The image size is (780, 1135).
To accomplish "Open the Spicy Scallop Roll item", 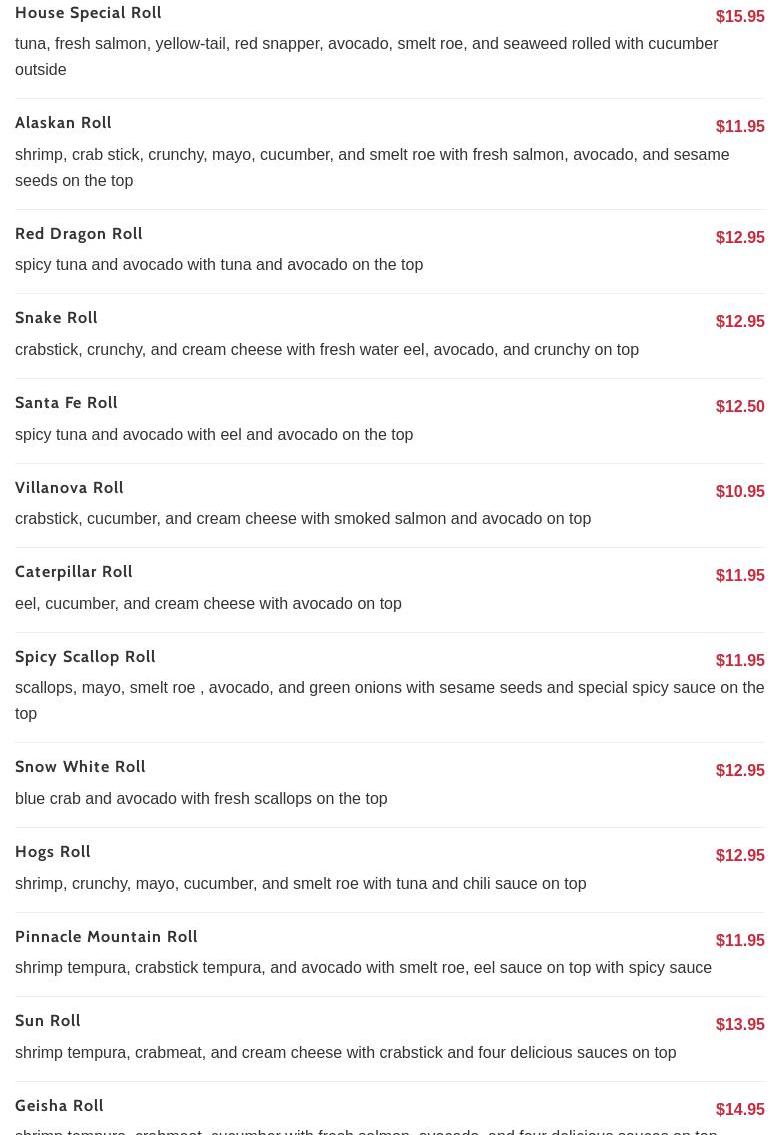I will pyautogui.click(x=85, y=657).
